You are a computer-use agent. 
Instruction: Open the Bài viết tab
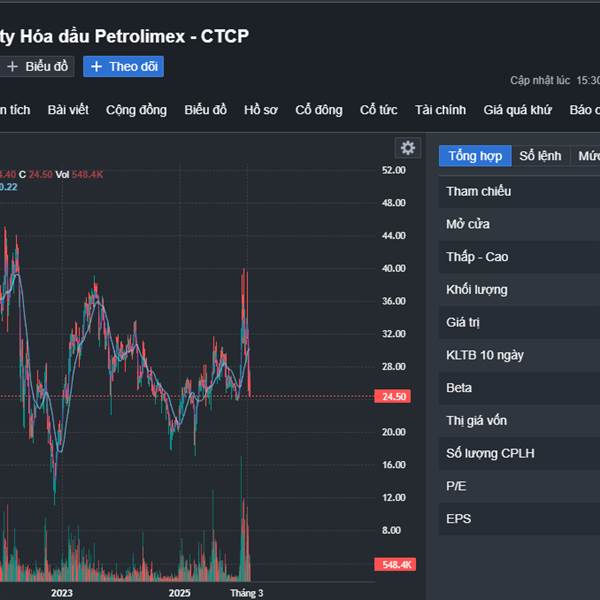point(68,110)
